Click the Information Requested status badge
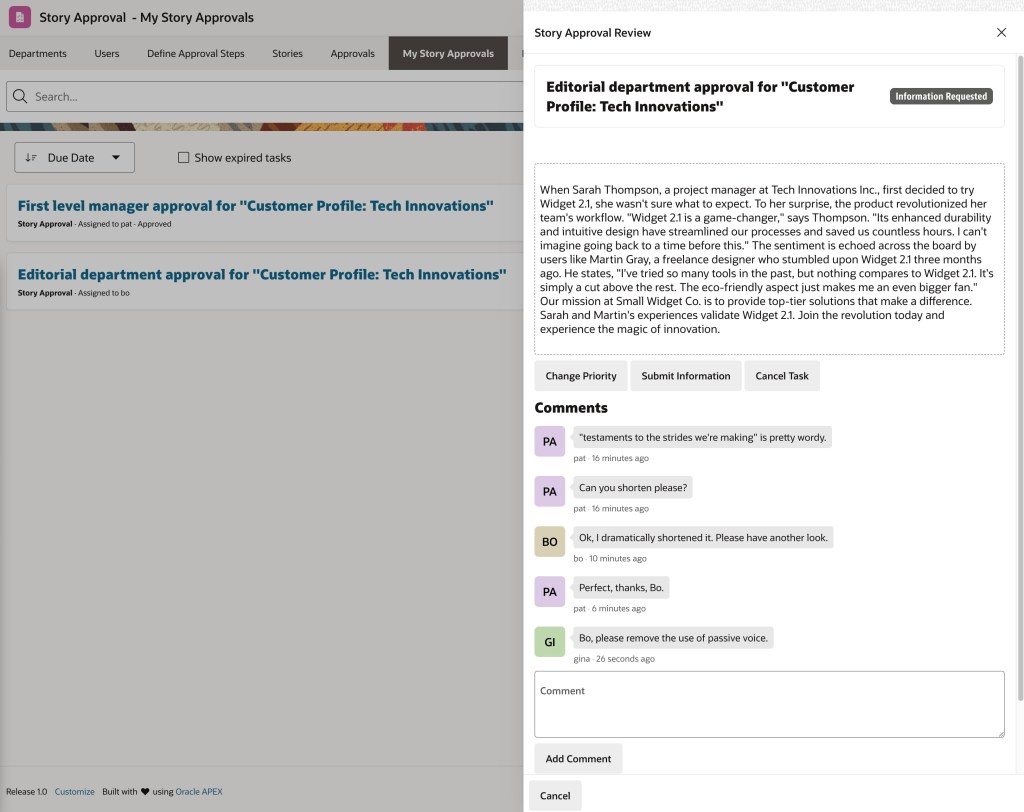Viewport: 1024px width, 812px height. pos(940,97)
